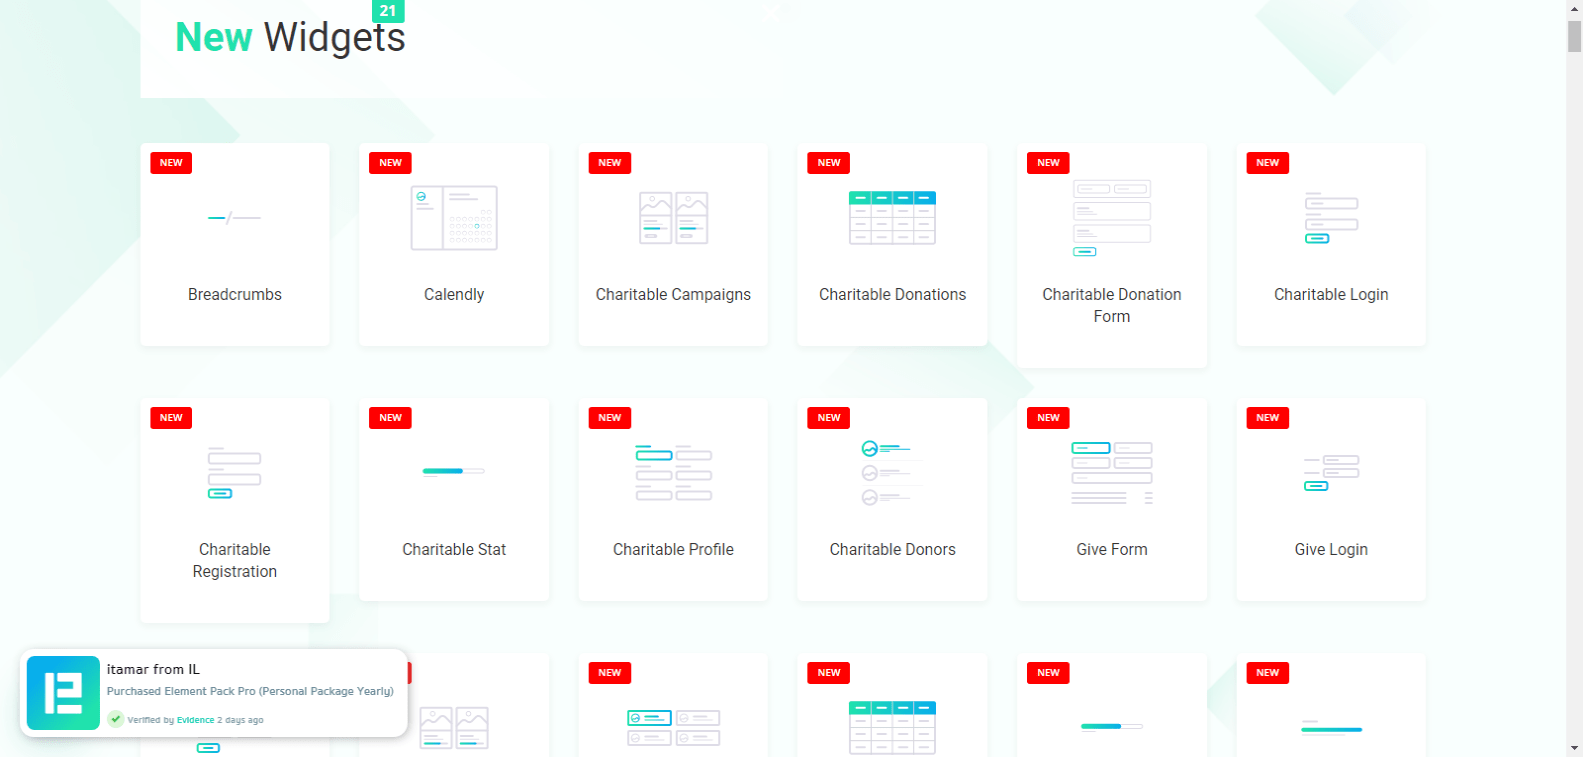Click the NEW badge on Charitable Donors card
1583x757 pixels.
pyautogui.click(x=829, y=418)
